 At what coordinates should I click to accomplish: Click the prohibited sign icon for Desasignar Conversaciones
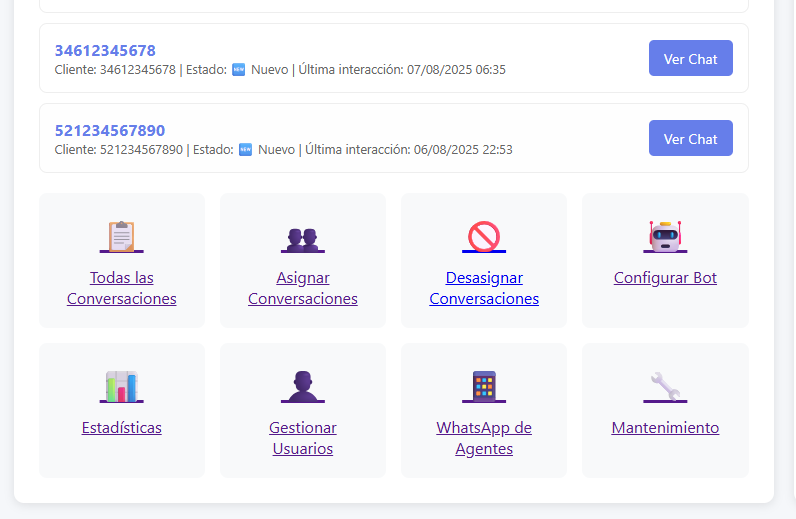tap(484, 237)
